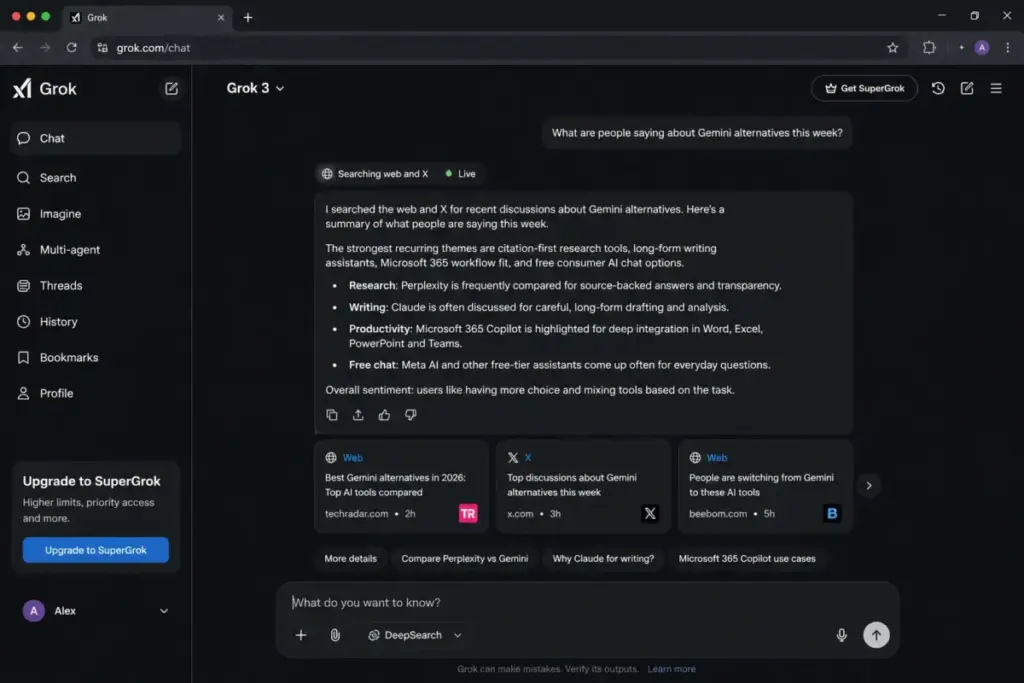
Task: Start voice input with microphone icon
Action: click(x=841, y=635)
